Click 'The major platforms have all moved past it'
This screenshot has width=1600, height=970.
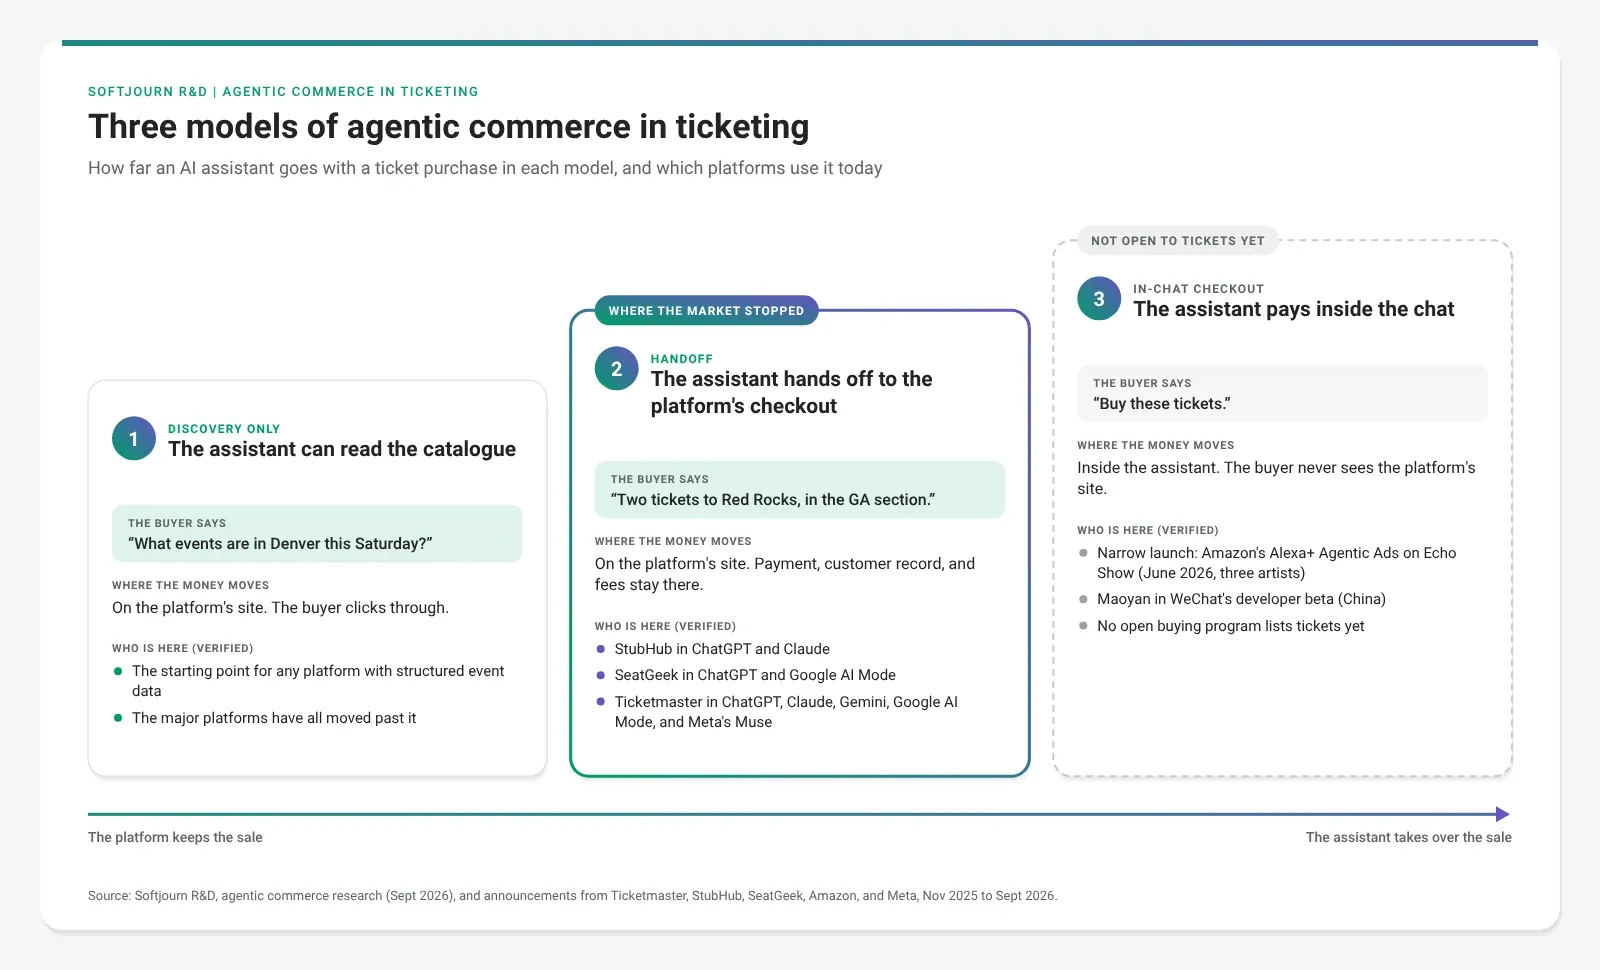click(274, 718)
